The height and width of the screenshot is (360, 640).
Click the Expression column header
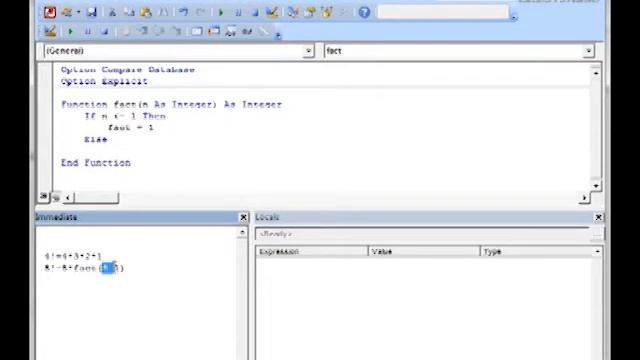pyautogui.click(x=312, y=251)
